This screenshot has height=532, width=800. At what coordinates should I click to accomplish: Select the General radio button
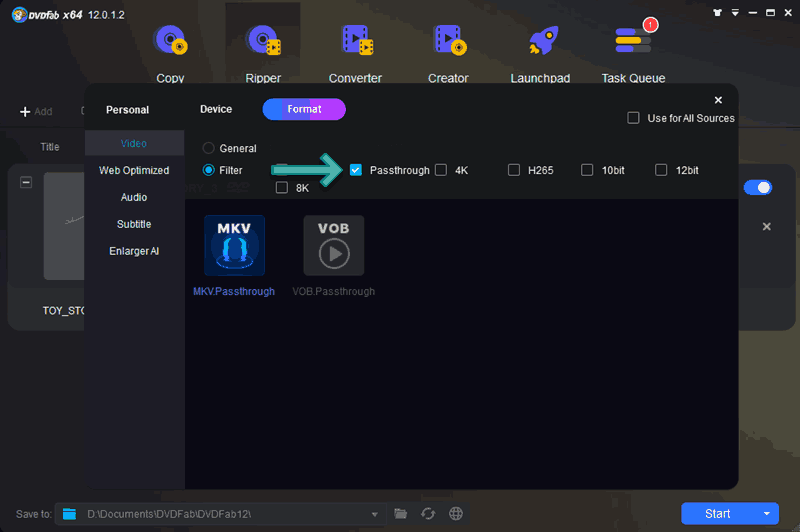[x=208, y=148]
